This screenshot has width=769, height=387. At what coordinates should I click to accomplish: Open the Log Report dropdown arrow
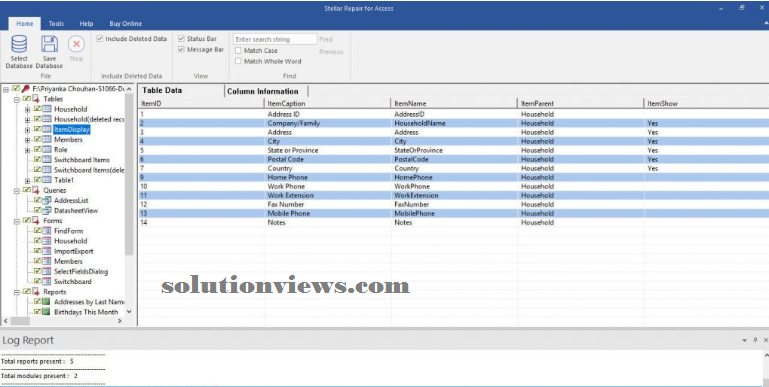(744, 340)
